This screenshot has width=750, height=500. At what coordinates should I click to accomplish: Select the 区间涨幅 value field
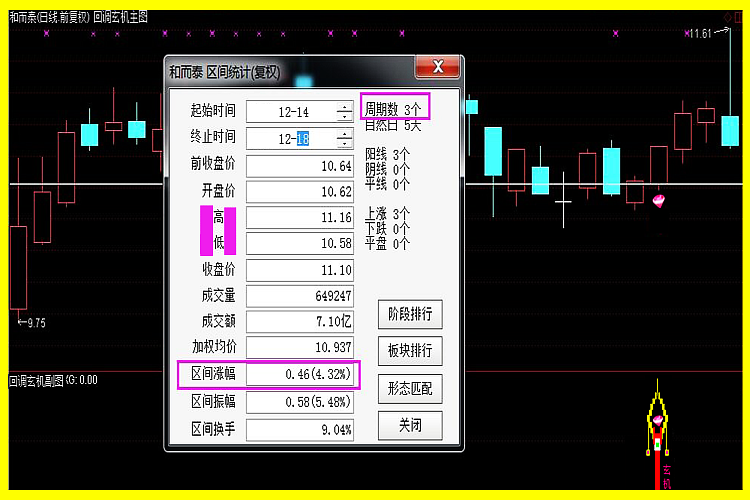point(301,374)
